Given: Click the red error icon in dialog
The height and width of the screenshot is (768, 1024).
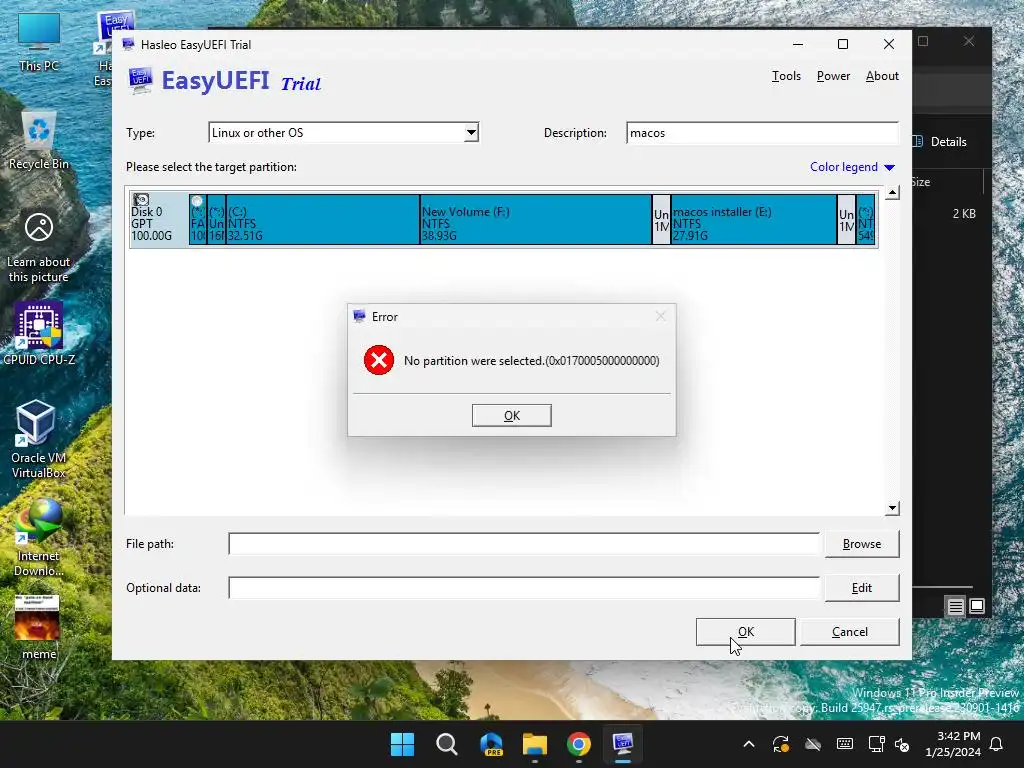Looking at the screenshot, I should [379, 360].
